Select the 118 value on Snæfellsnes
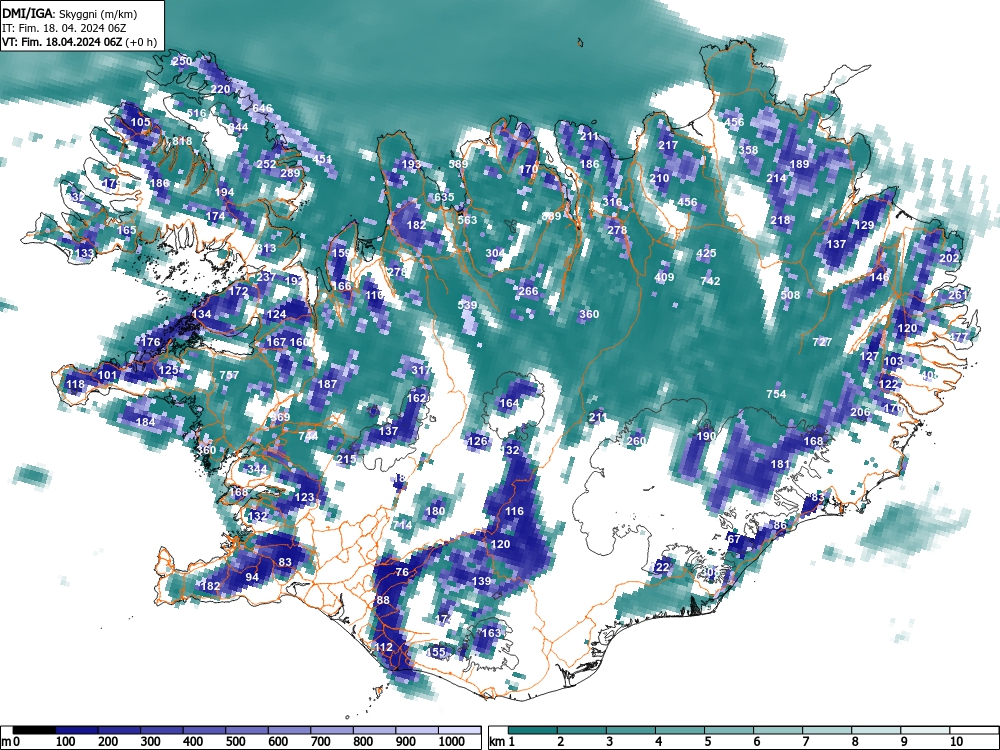 (x=75, y=384)
